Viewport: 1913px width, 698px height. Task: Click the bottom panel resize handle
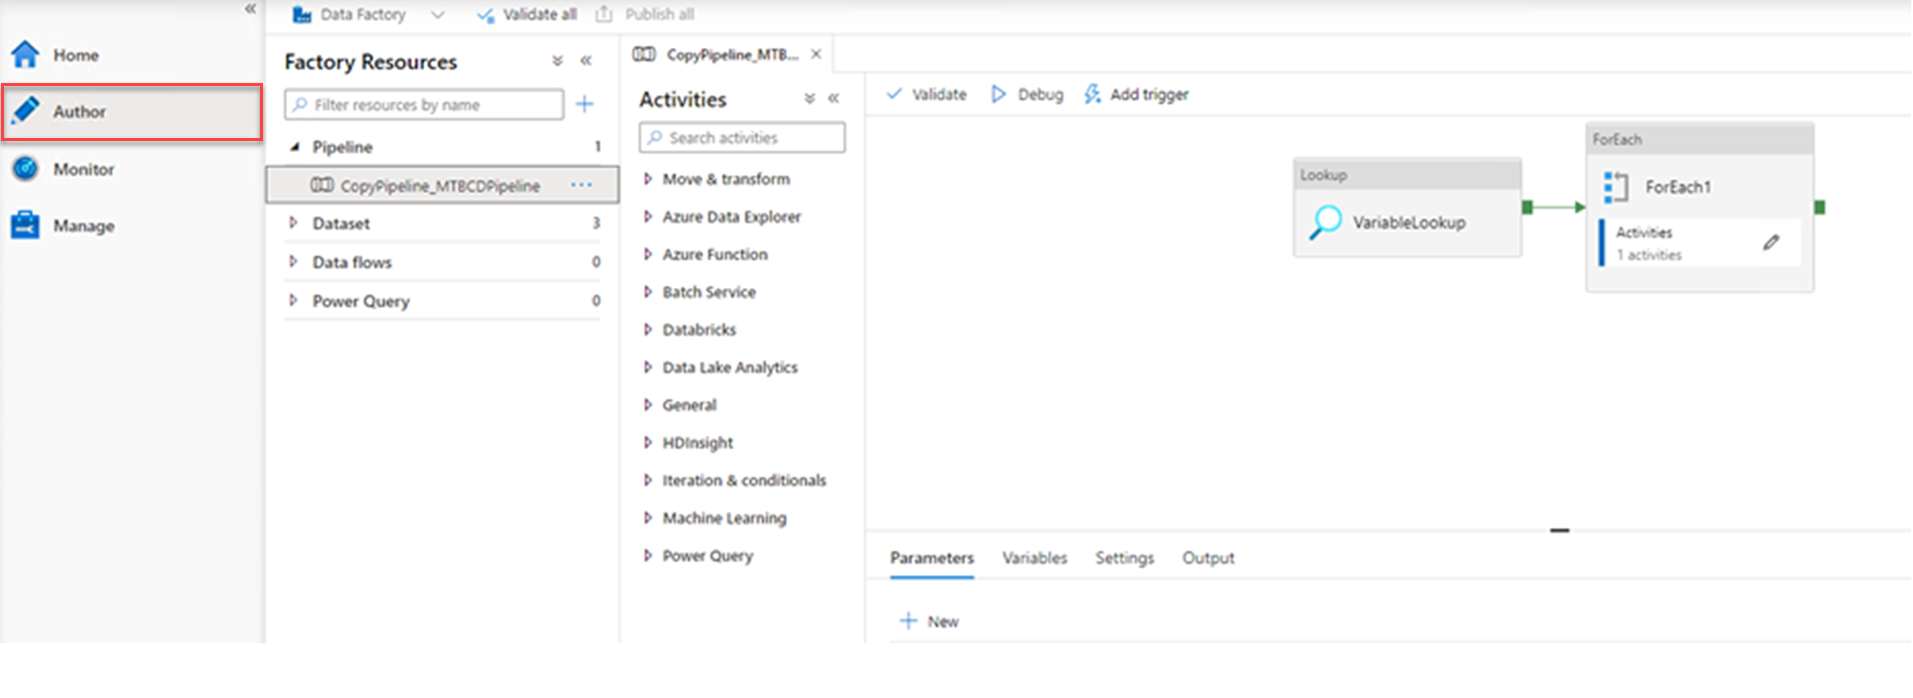(x=1559, y=530)
